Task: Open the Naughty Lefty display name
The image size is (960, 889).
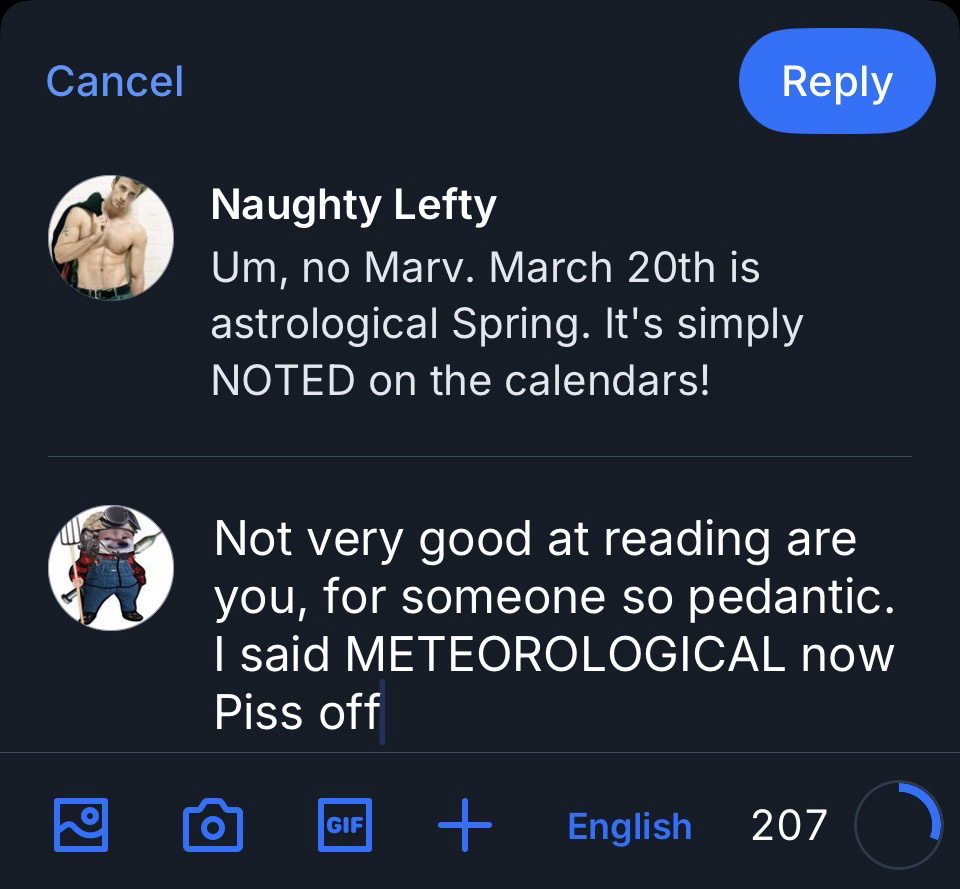Action: 353,205
